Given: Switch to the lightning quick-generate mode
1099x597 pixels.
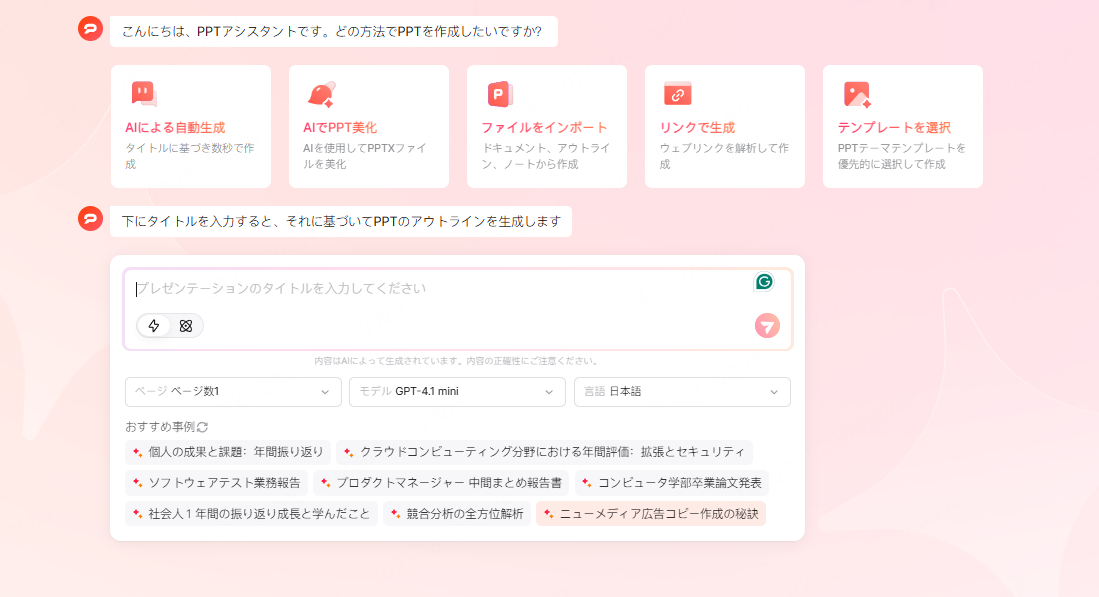Looking at the screenshot, I should click(x=153, y=325).
